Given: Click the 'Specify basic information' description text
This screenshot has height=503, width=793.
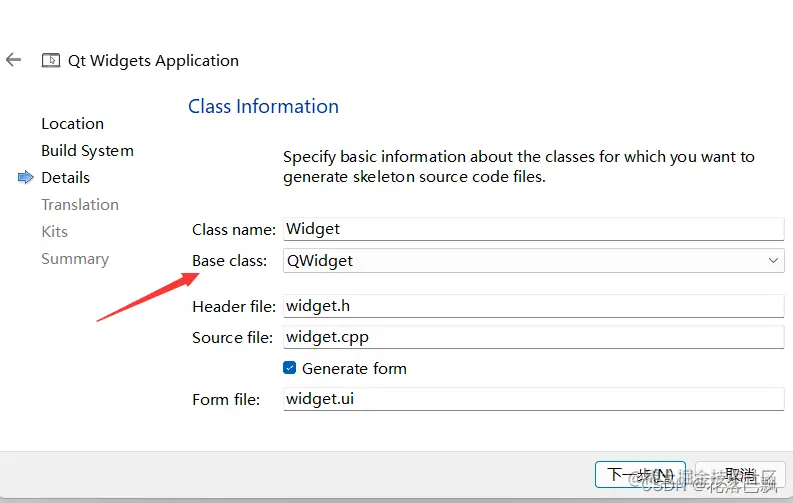Looking at the screenshot, I should coord(519,167).
